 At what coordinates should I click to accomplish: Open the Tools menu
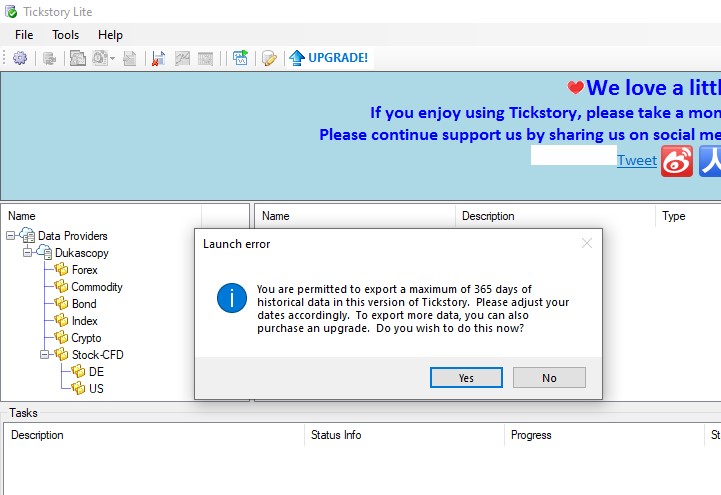click(65, 35)
